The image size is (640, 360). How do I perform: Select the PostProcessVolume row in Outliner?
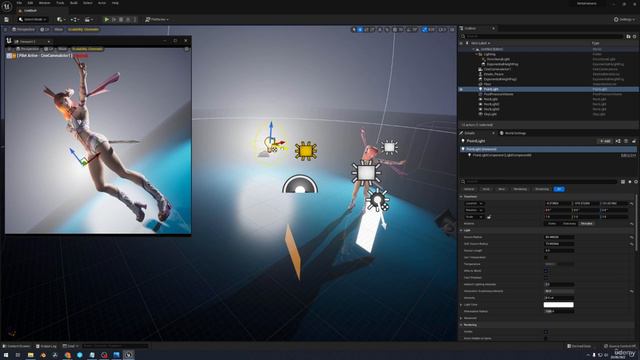548,94
